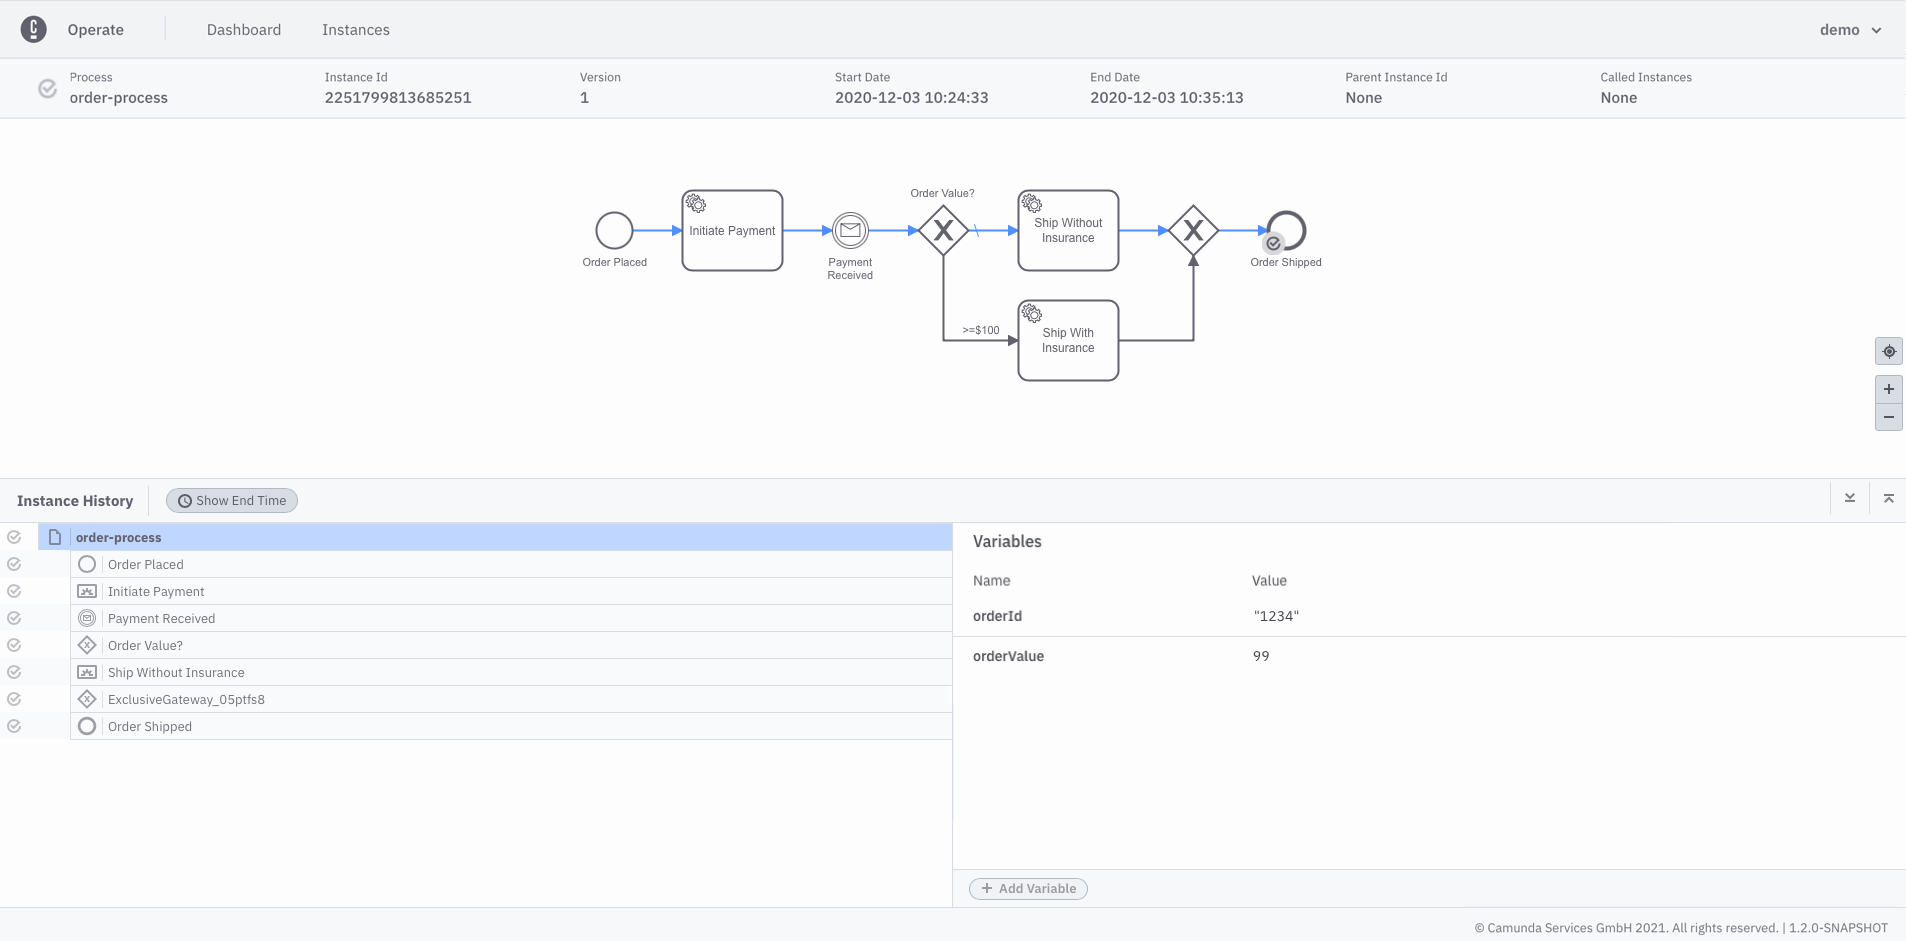Click the Operate logo icon
The height and width of the screenshot is (941, 1906).
click(x=34, y=28)
